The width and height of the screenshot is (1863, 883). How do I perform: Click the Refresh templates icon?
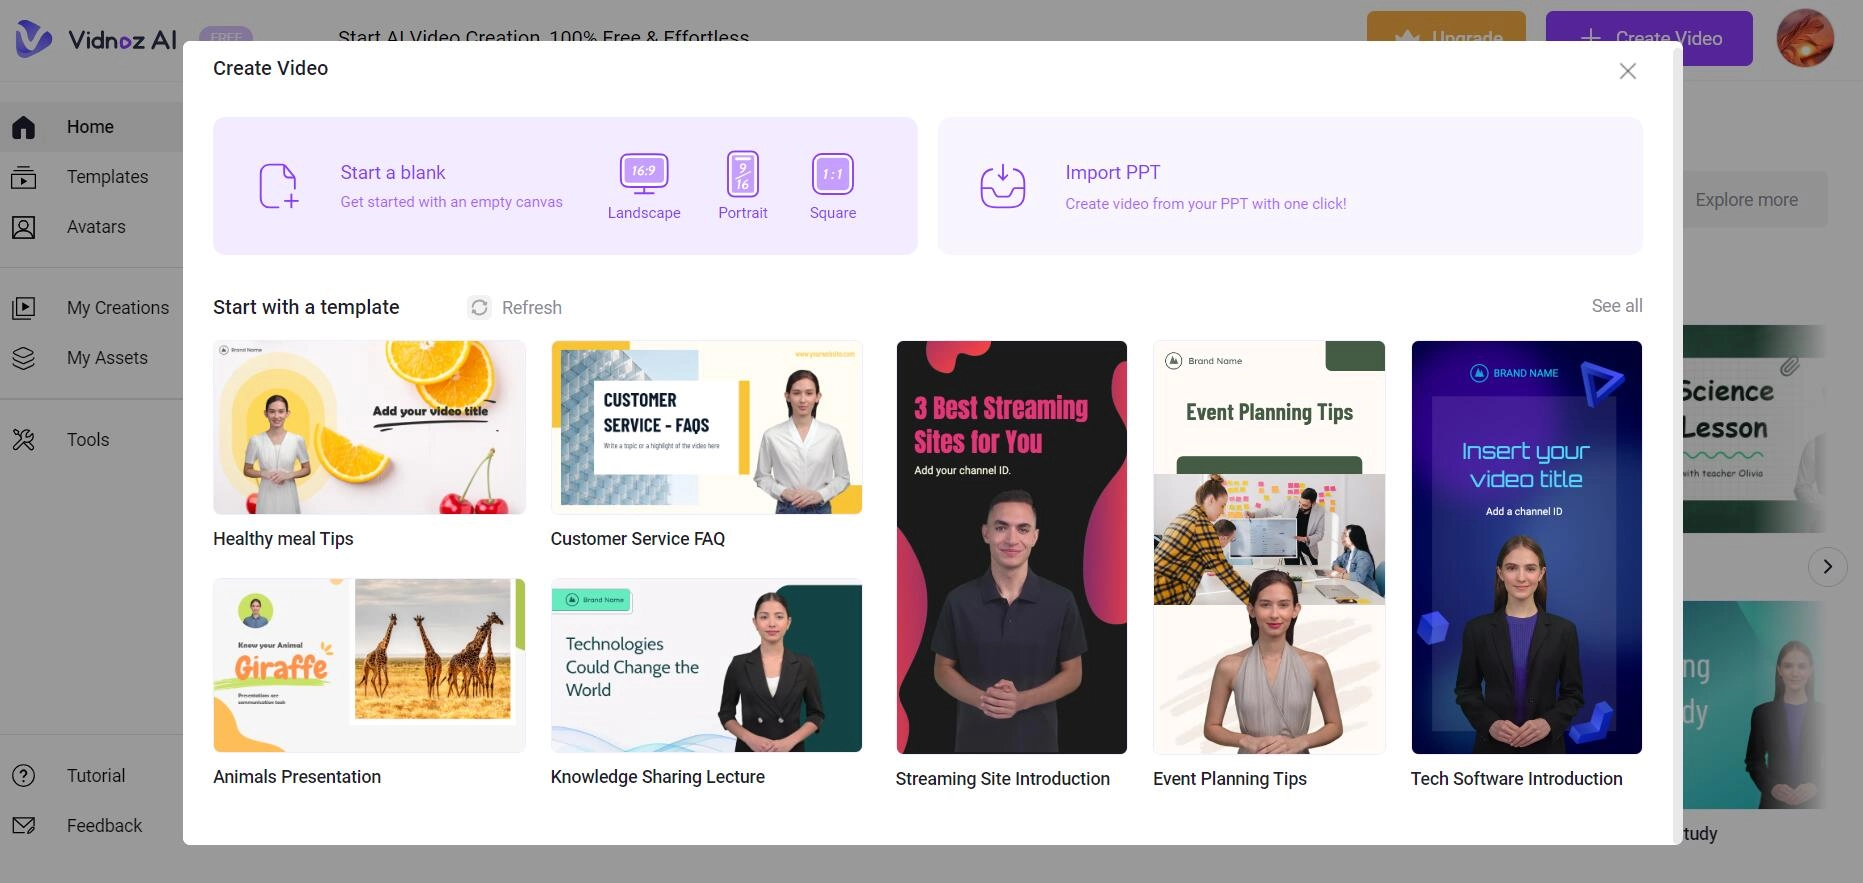tap(480, 307)
